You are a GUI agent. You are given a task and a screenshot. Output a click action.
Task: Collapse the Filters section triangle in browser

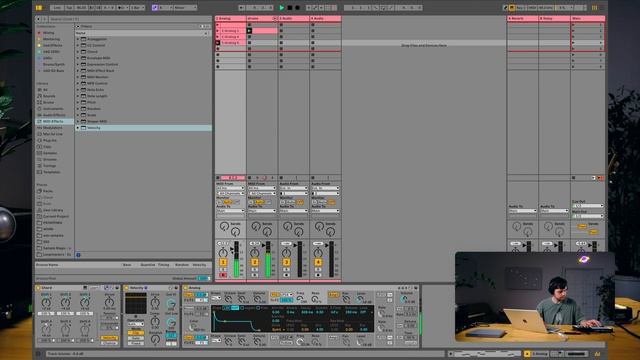coord(78,27)
